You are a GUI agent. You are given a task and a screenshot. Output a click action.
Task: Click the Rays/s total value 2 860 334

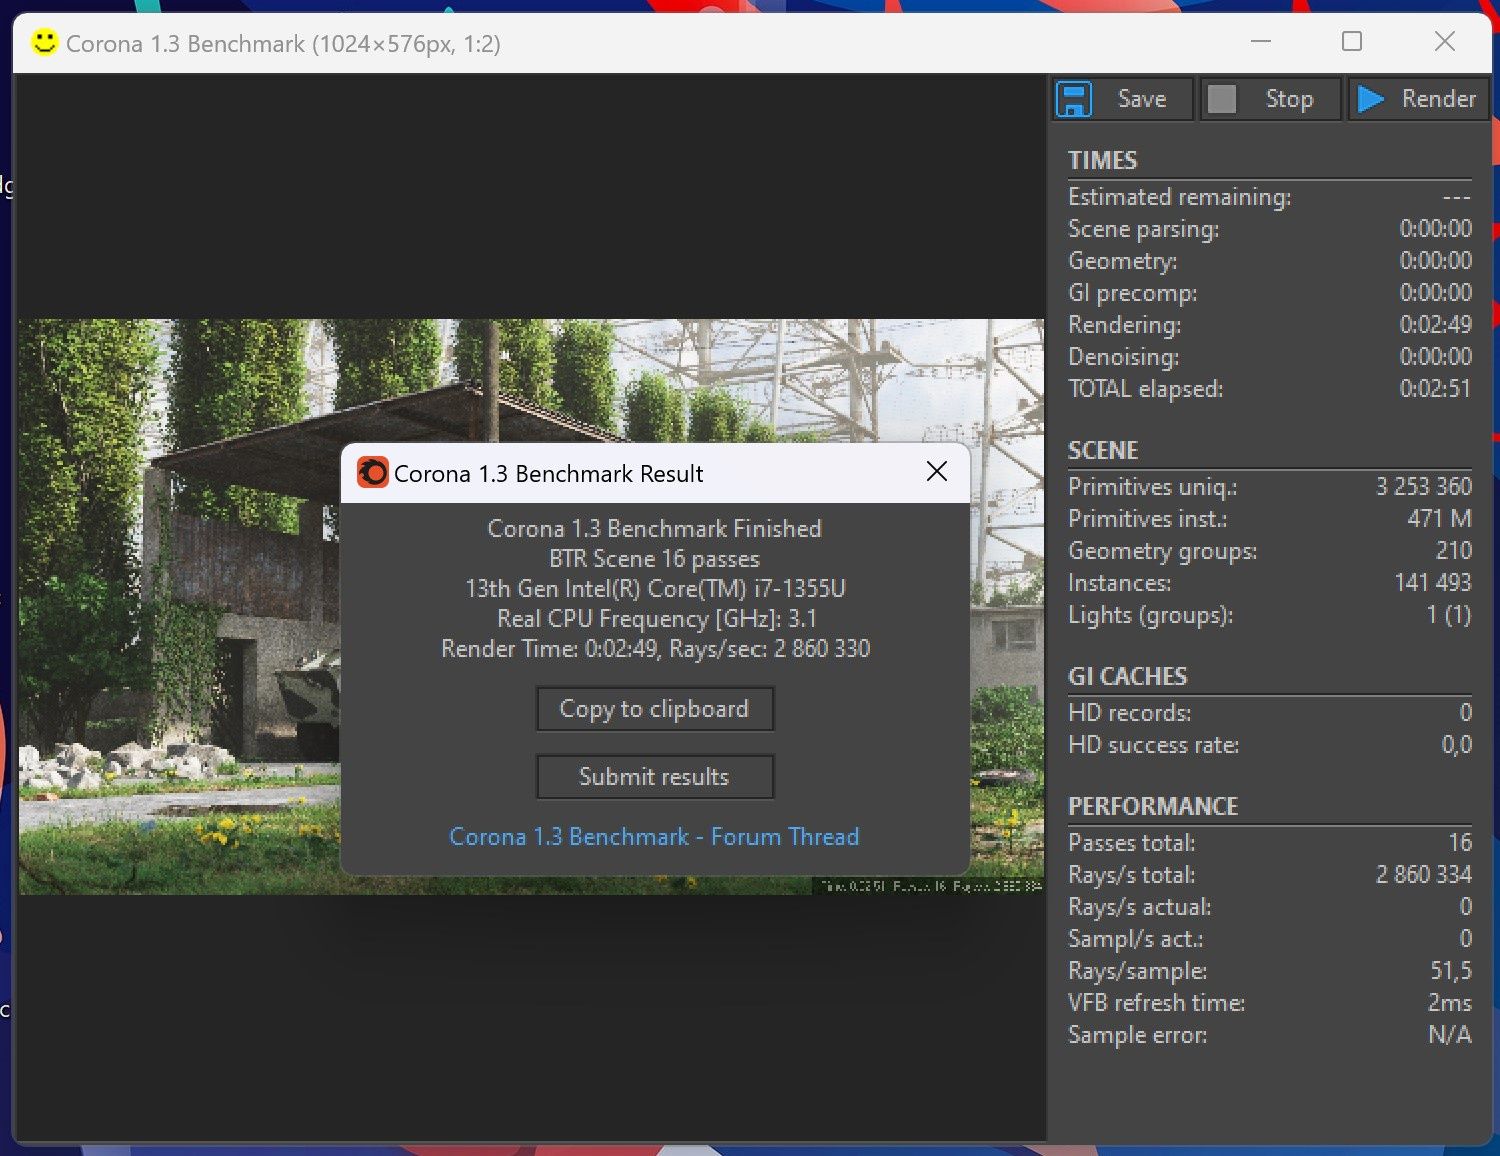[1424, 875]
